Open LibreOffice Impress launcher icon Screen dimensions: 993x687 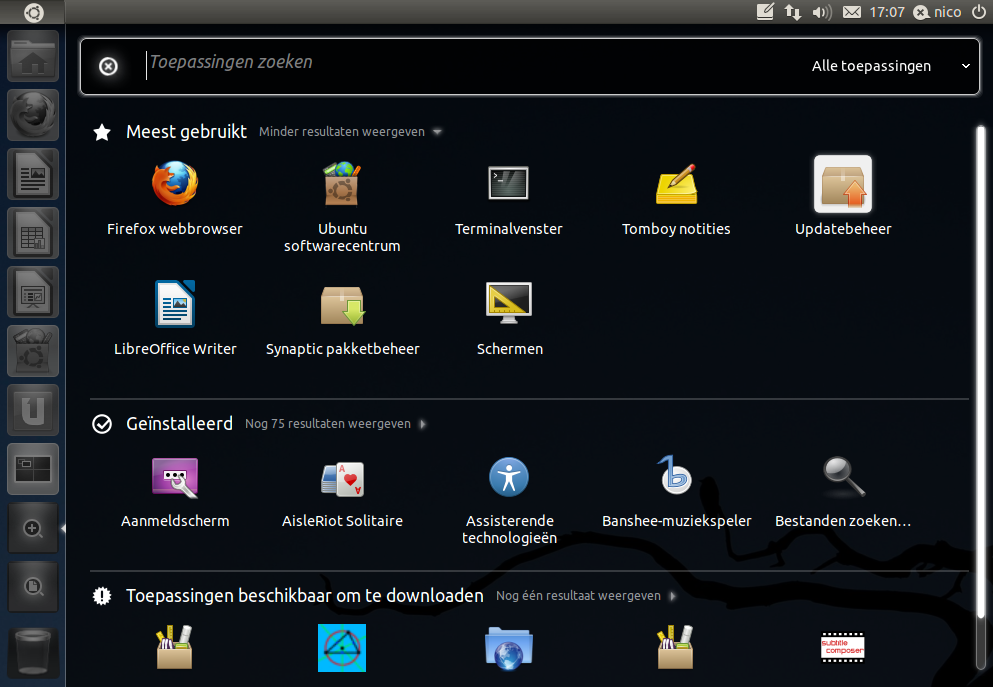pyautogui.click(x=33, y=292)
